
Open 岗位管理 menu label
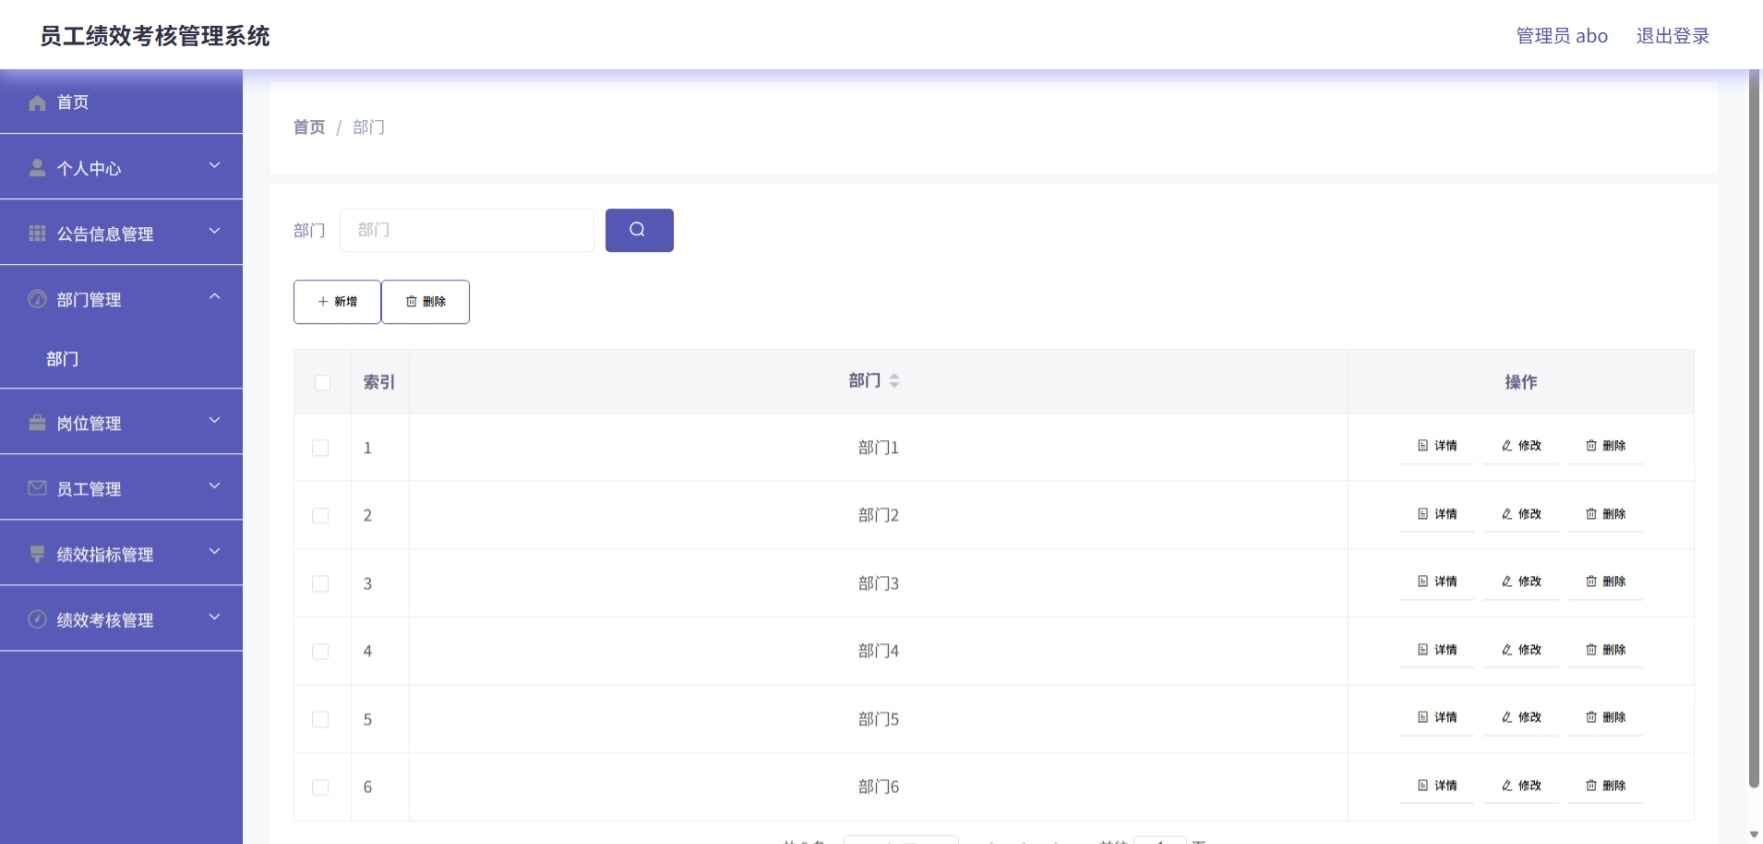[x=89, y=424]
